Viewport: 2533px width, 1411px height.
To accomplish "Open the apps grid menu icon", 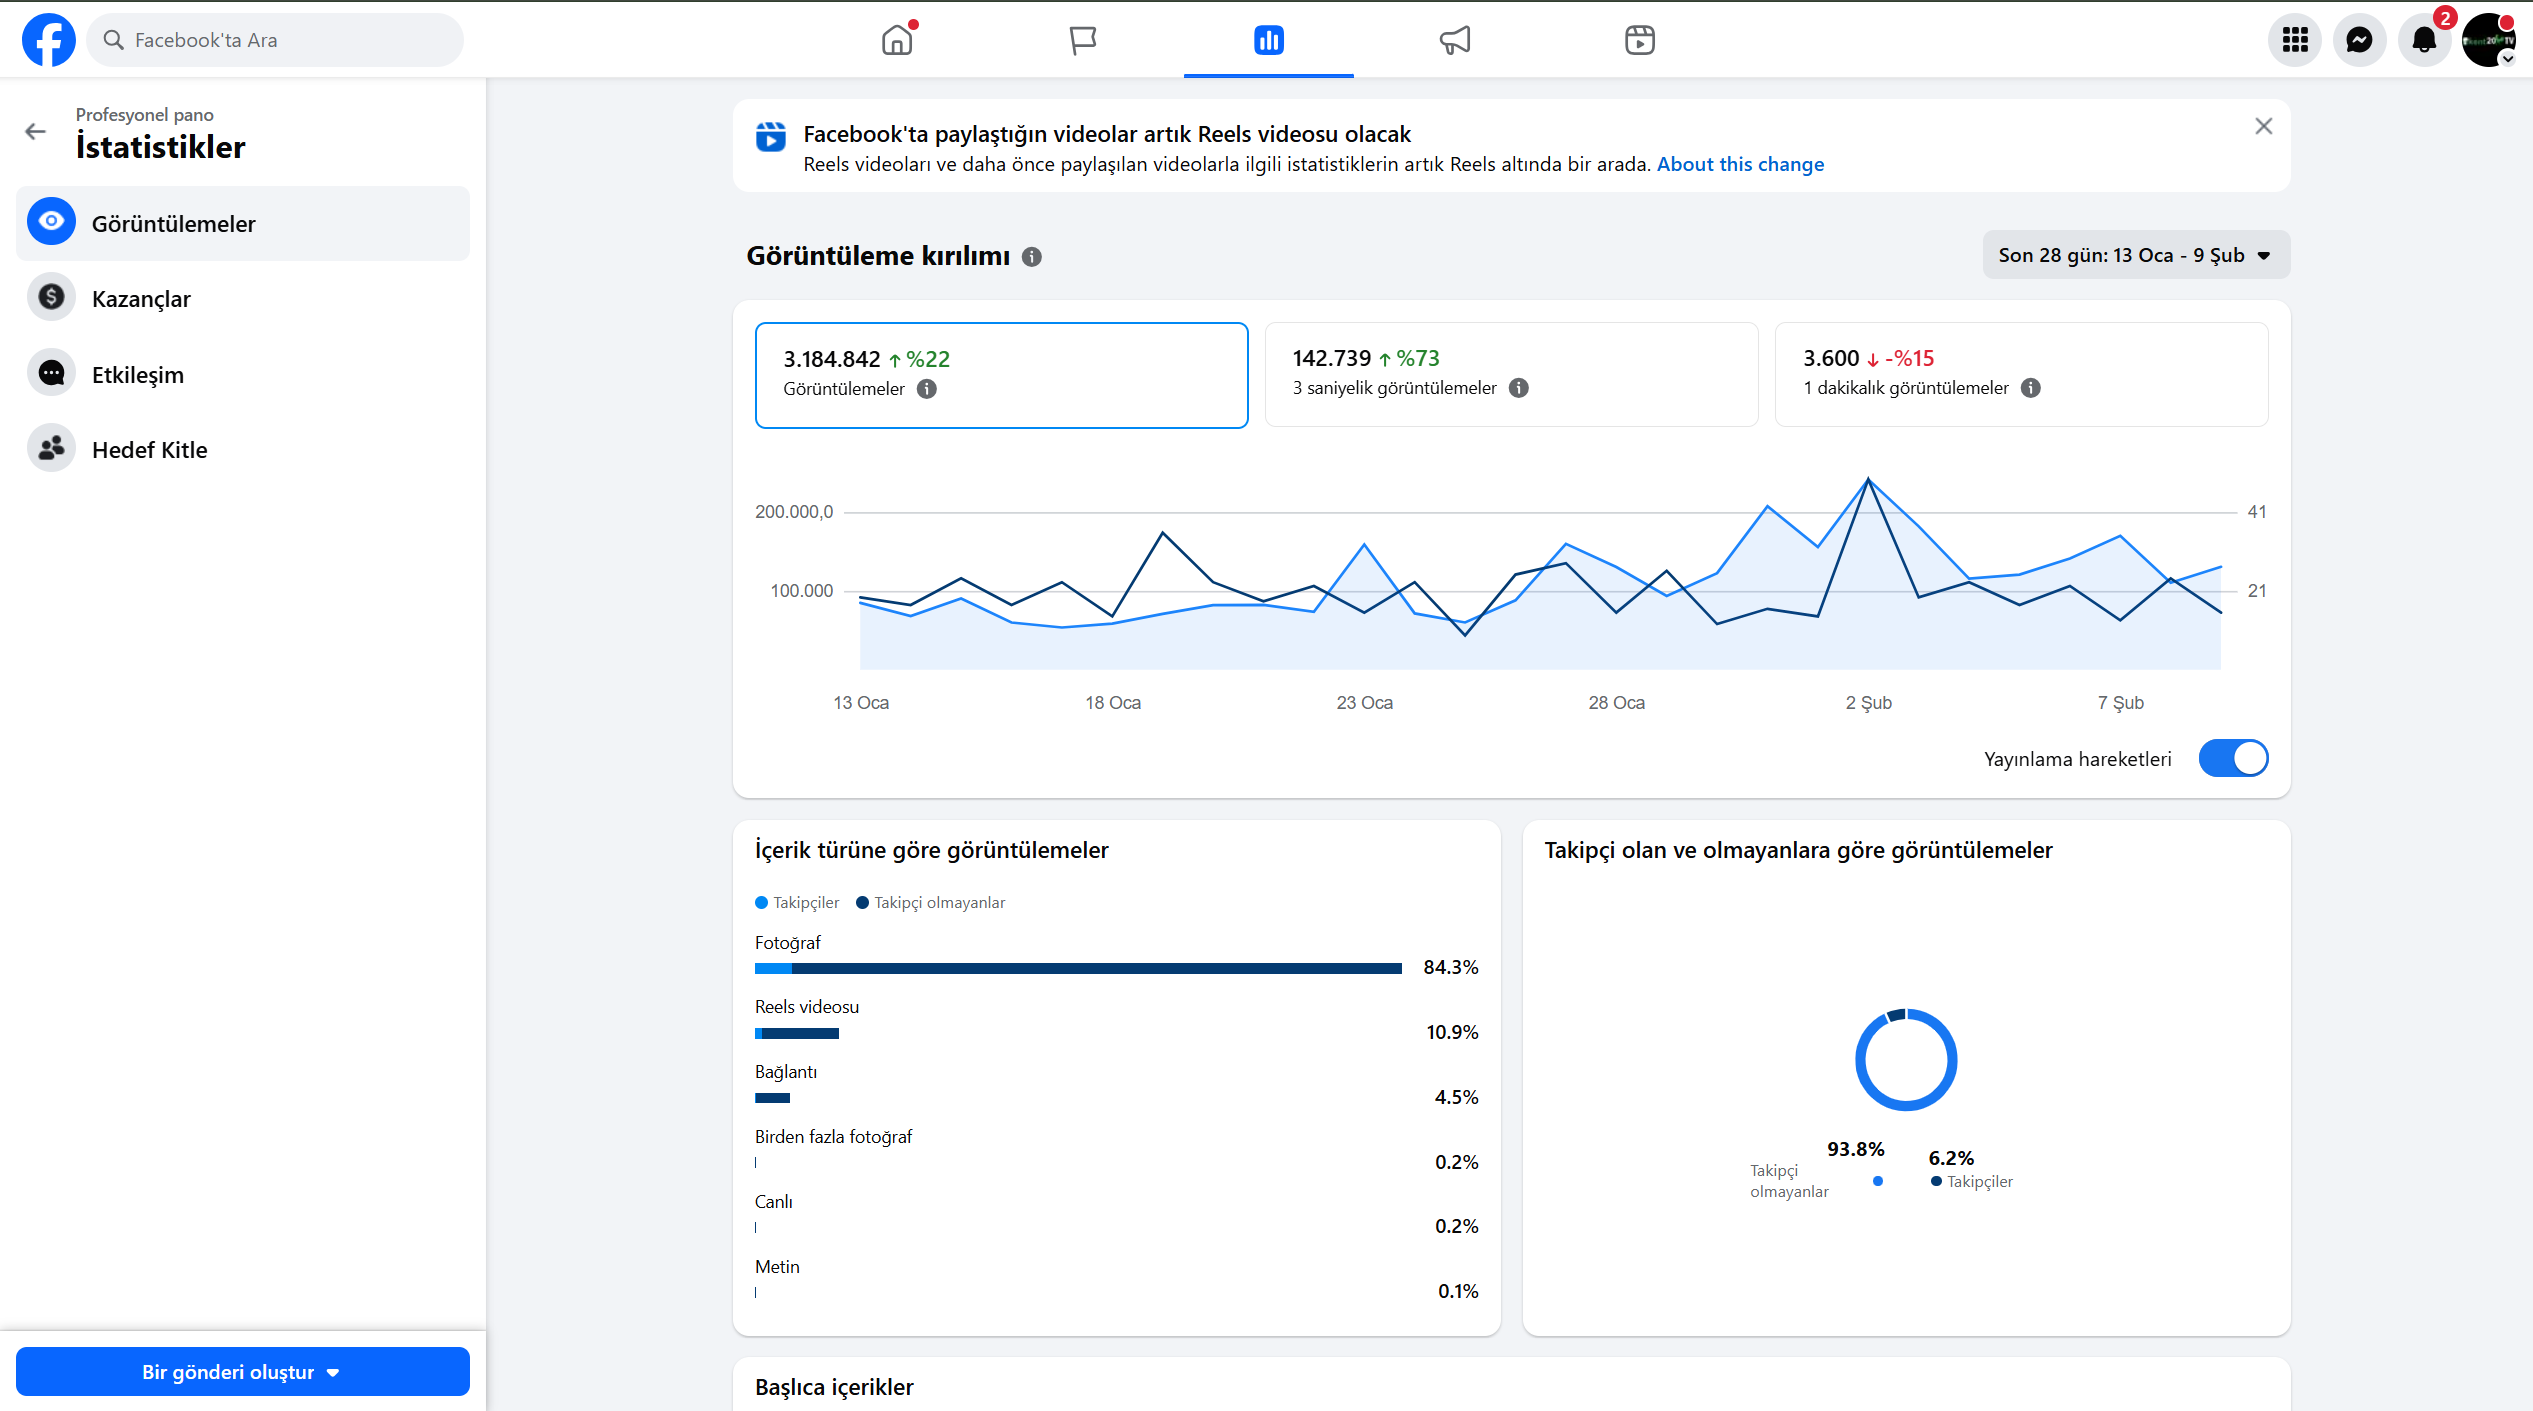I will 2295,40.
